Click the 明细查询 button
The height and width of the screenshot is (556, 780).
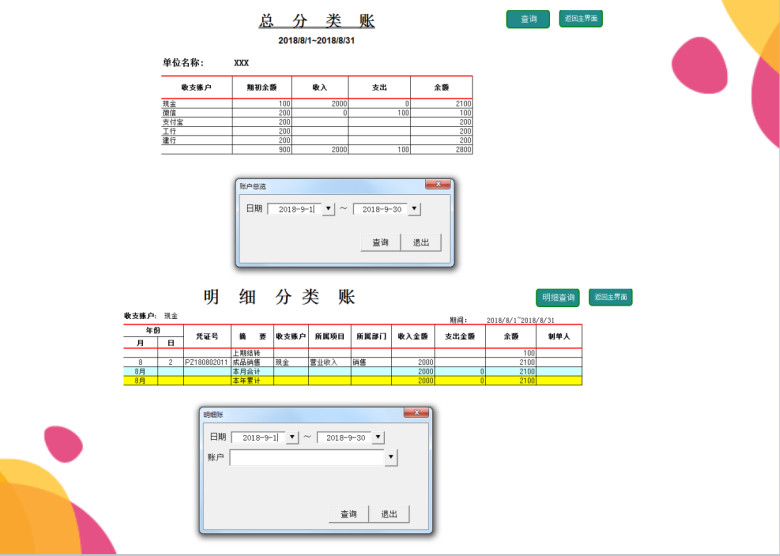click(558, 297)
